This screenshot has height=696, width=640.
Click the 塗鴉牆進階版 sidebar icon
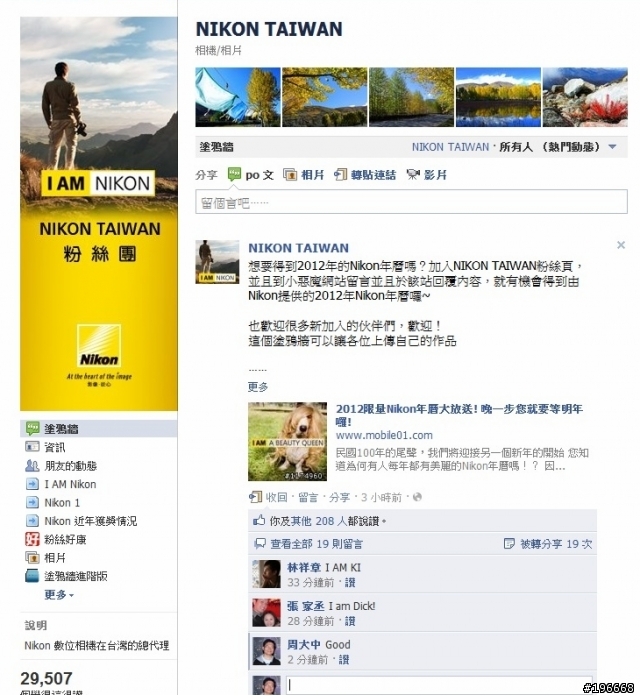tap(32, 576)
